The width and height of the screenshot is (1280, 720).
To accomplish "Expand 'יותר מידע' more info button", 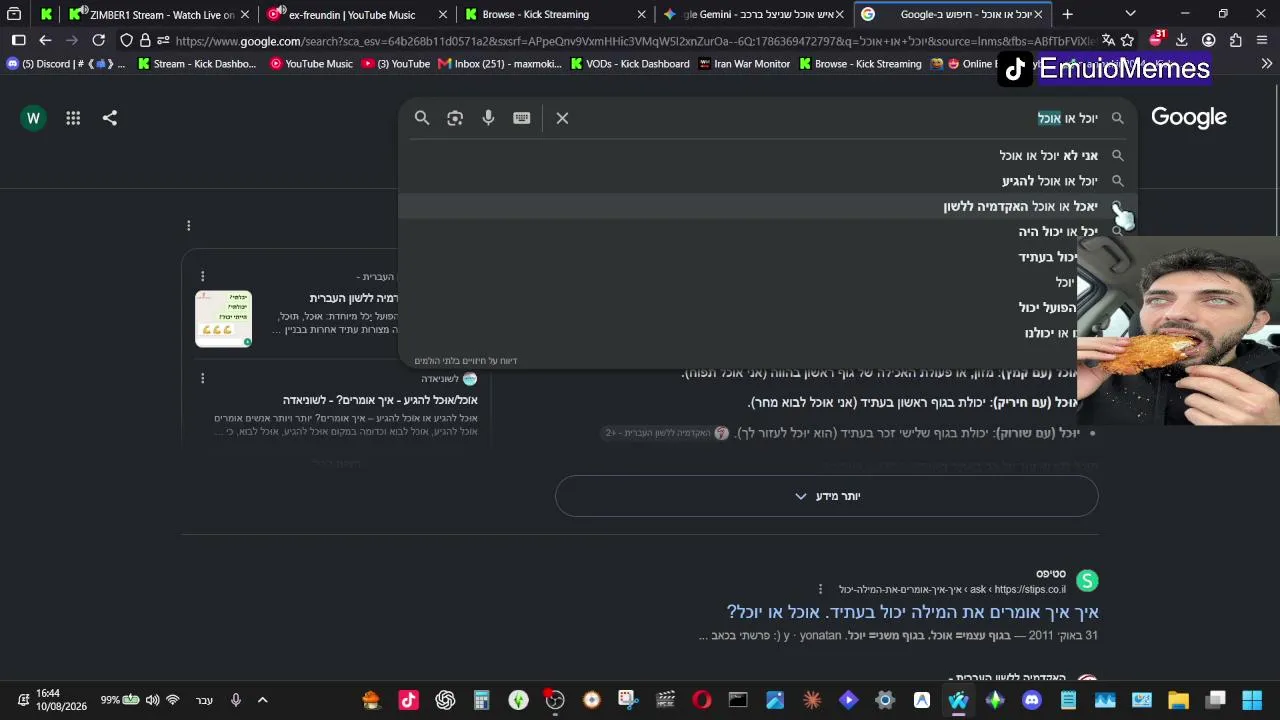I will [x=827, y=496].
